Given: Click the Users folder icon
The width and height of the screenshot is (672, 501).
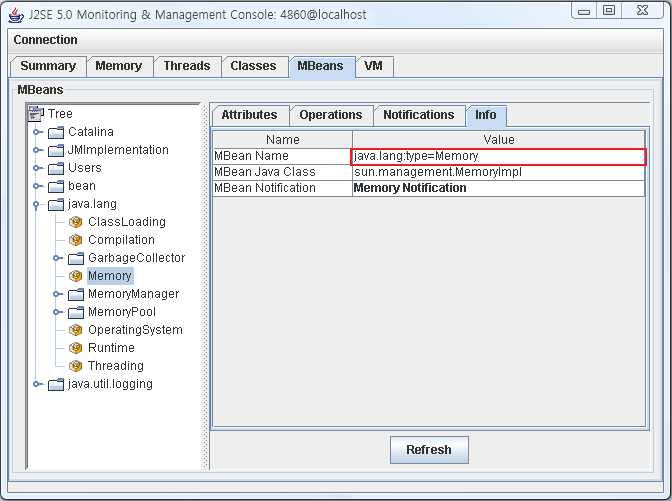Looking at the screenshot, I should click(55, 168).
